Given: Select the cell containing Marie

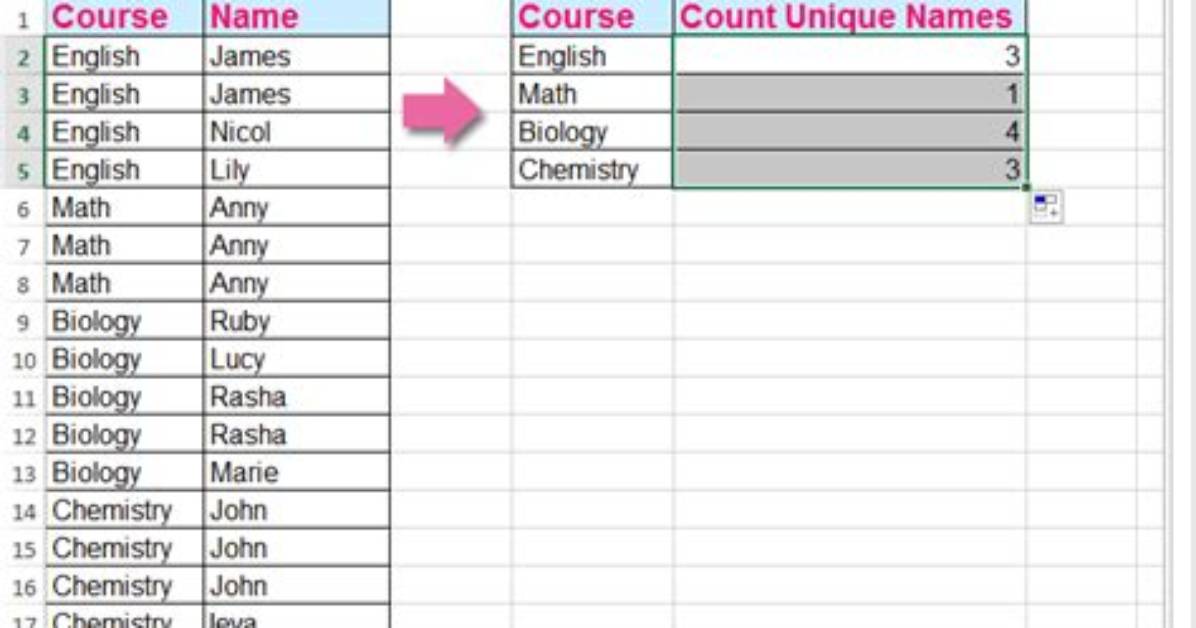Looking at the screenshot, I should coord(297,472).
